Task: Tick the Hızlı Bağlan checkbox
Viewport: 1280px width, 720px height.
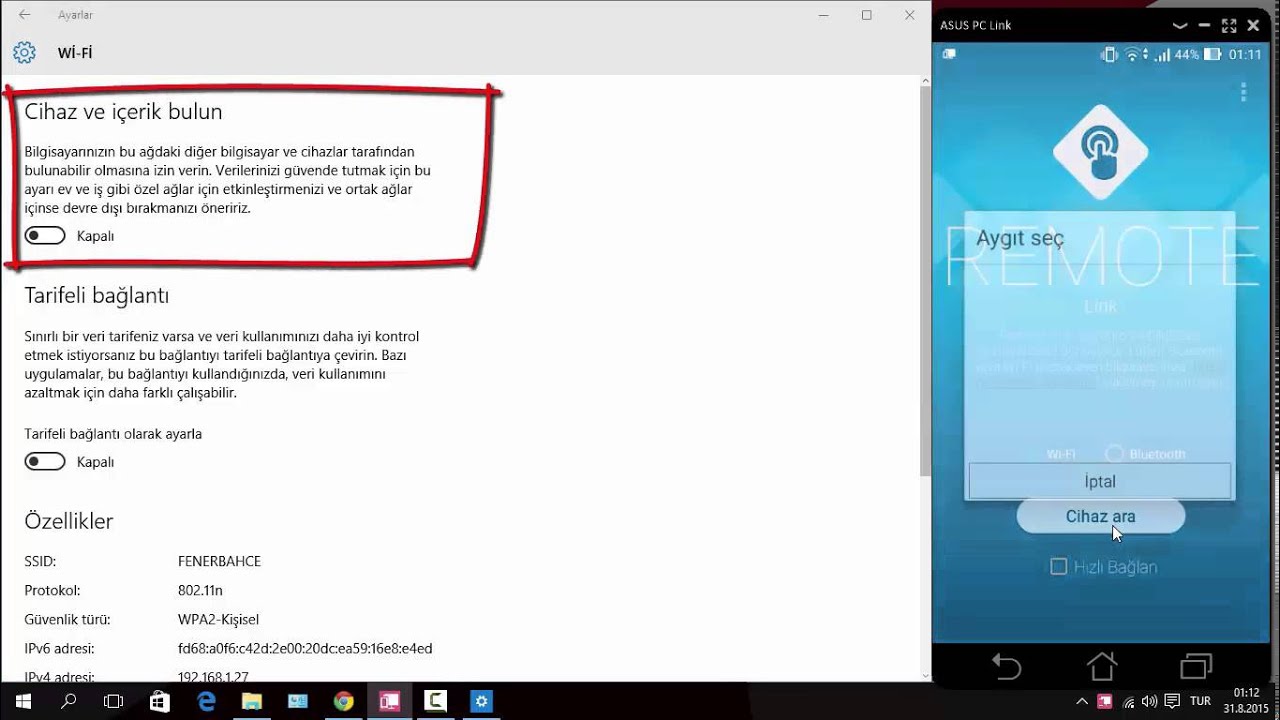Action: pyautogui.click(x=1059, y=567)
